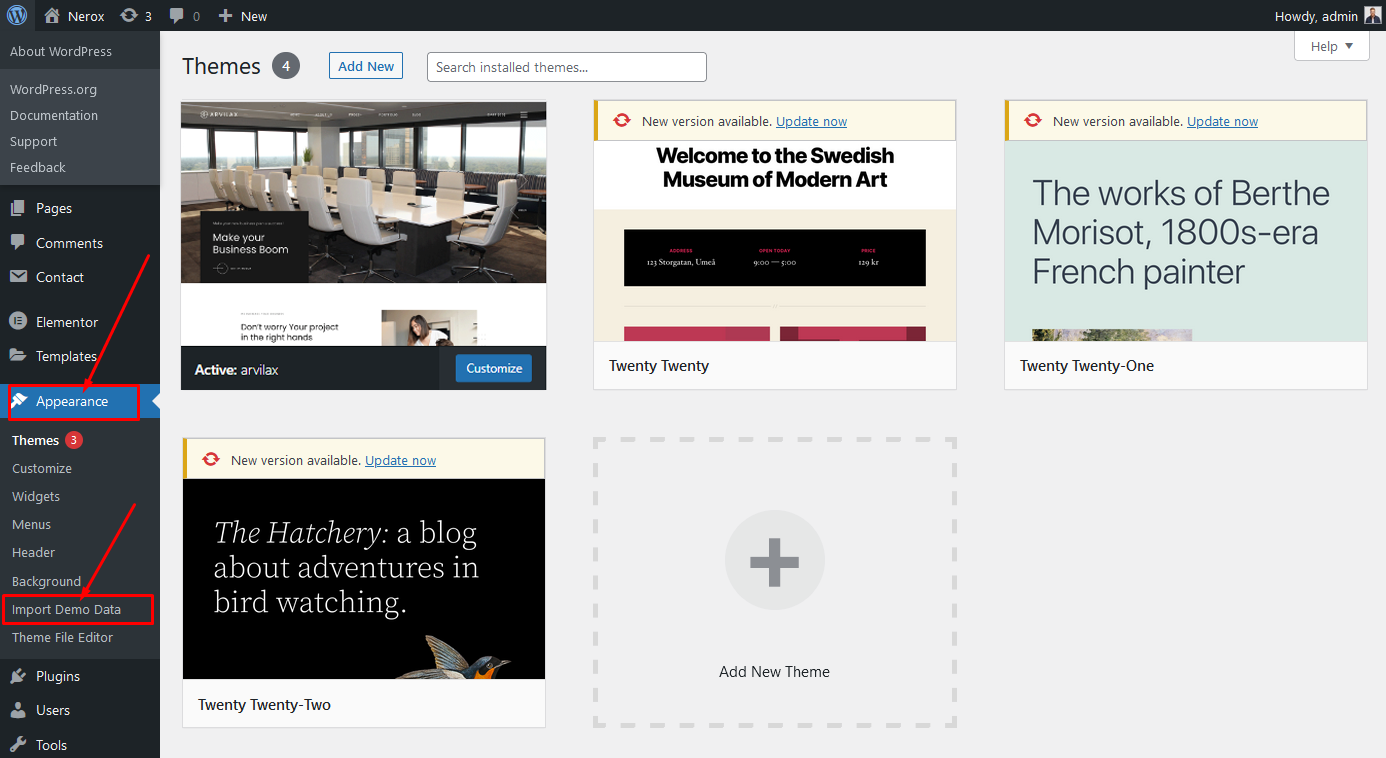Viewport: 1386px width, 758px height.
Task: Click the update icon on Twenty Twenty-Two notice
Action: coord(211,460)
